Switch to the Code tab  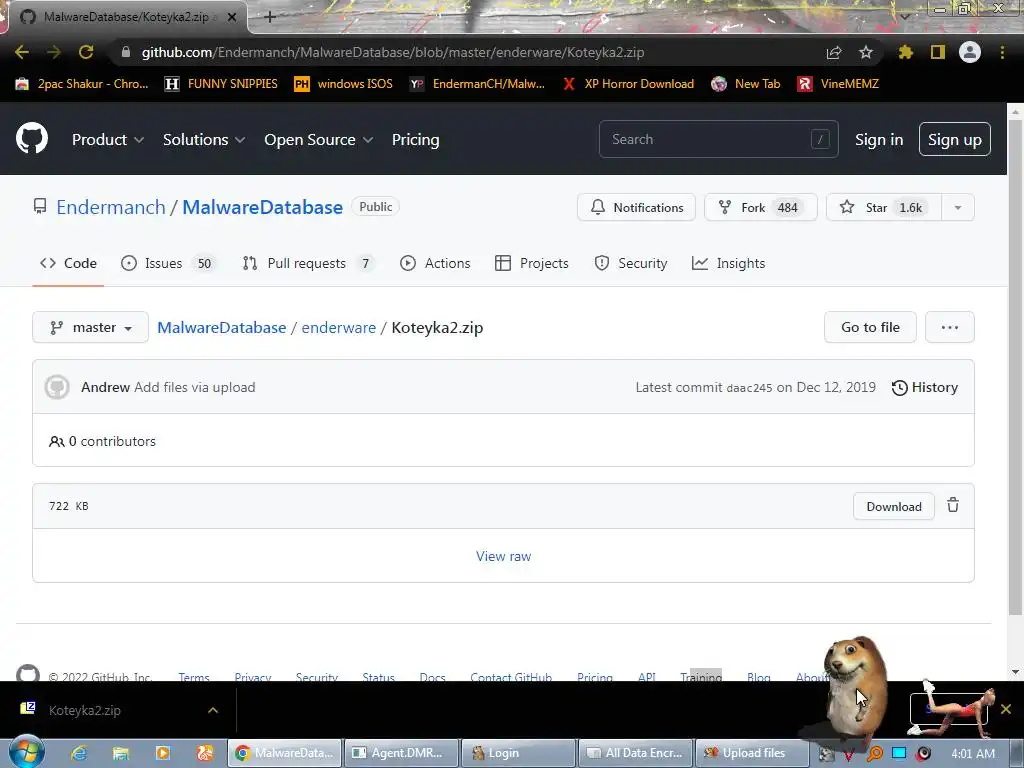tap(68, 263)
